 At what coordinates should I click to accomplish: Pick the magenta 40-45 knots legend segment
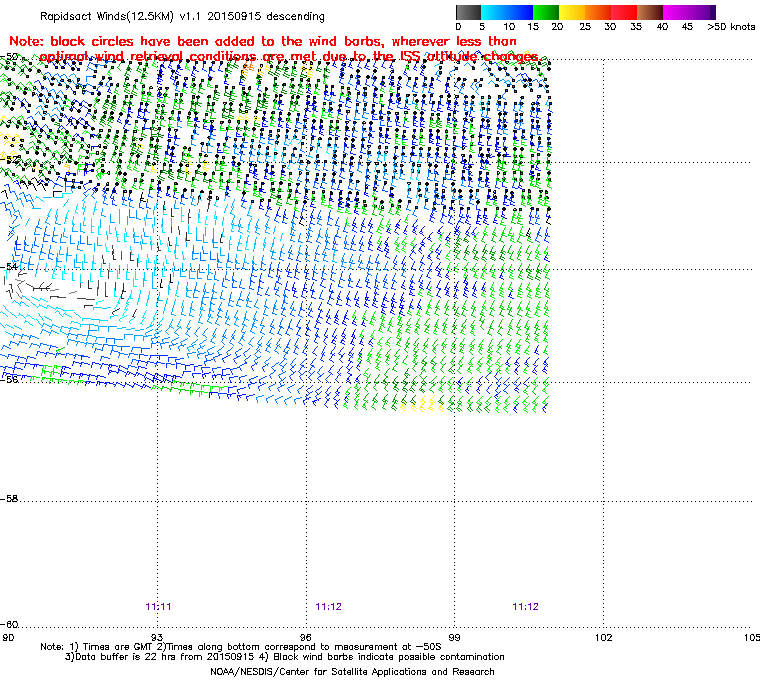(676, 12)
